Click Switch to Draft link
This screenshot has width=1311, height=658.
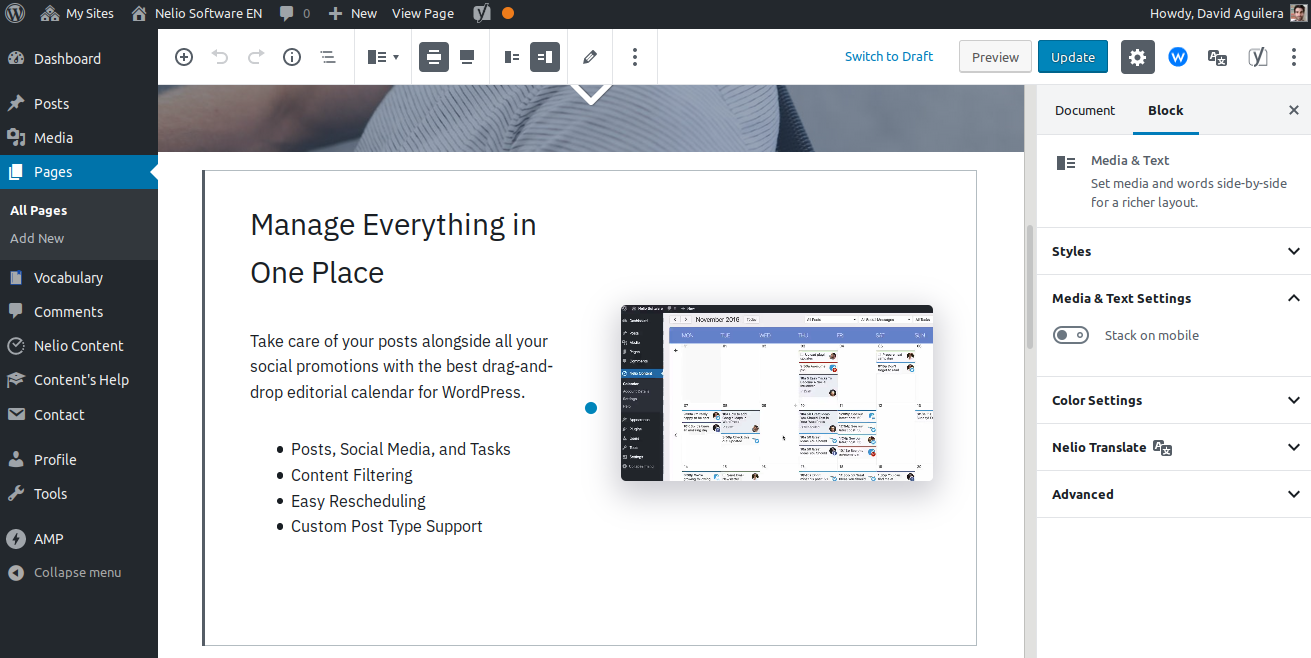[888, 56]
